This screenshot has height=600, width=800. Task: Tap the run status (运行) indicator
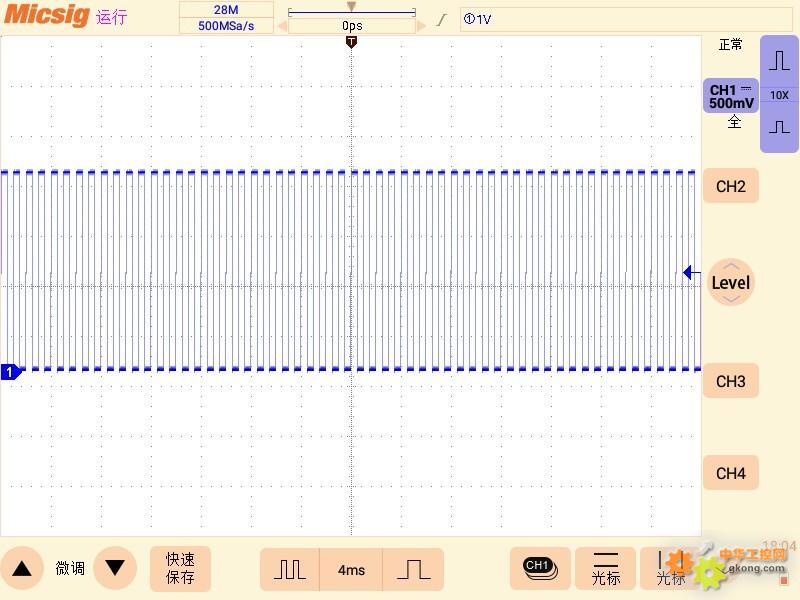pos(111,17)
